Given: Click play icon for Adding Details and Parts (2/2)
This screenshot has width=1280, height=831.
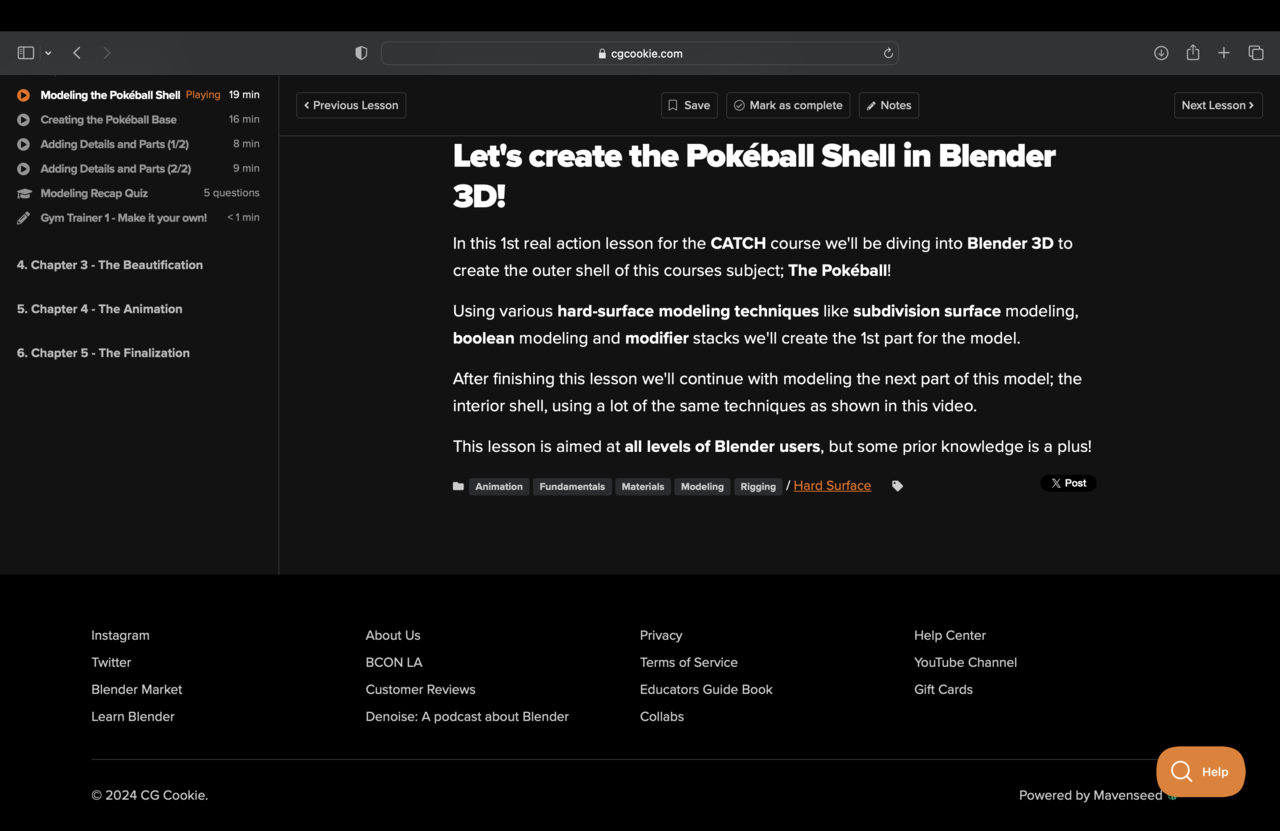Looking at the screenshot, I should [23, 169].
